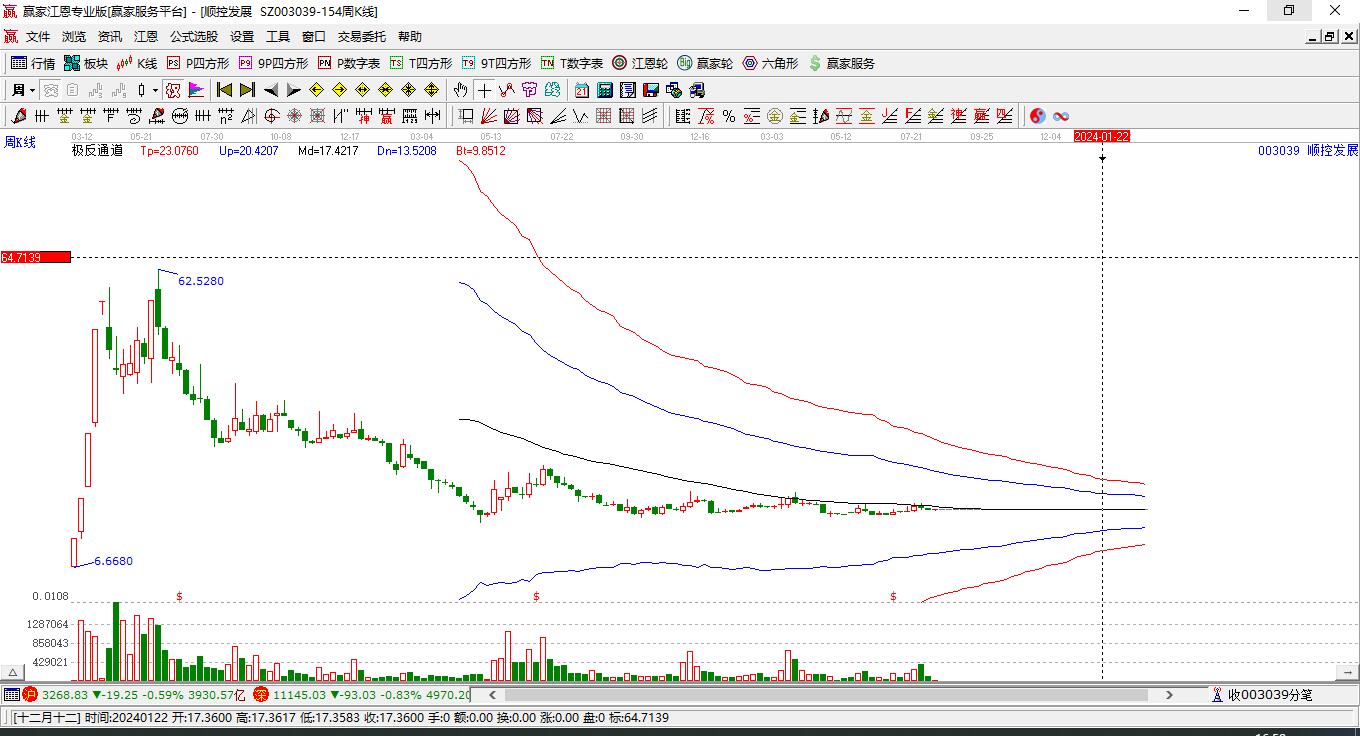Select the 2024-01-22 date marker

coord(1102,136)
